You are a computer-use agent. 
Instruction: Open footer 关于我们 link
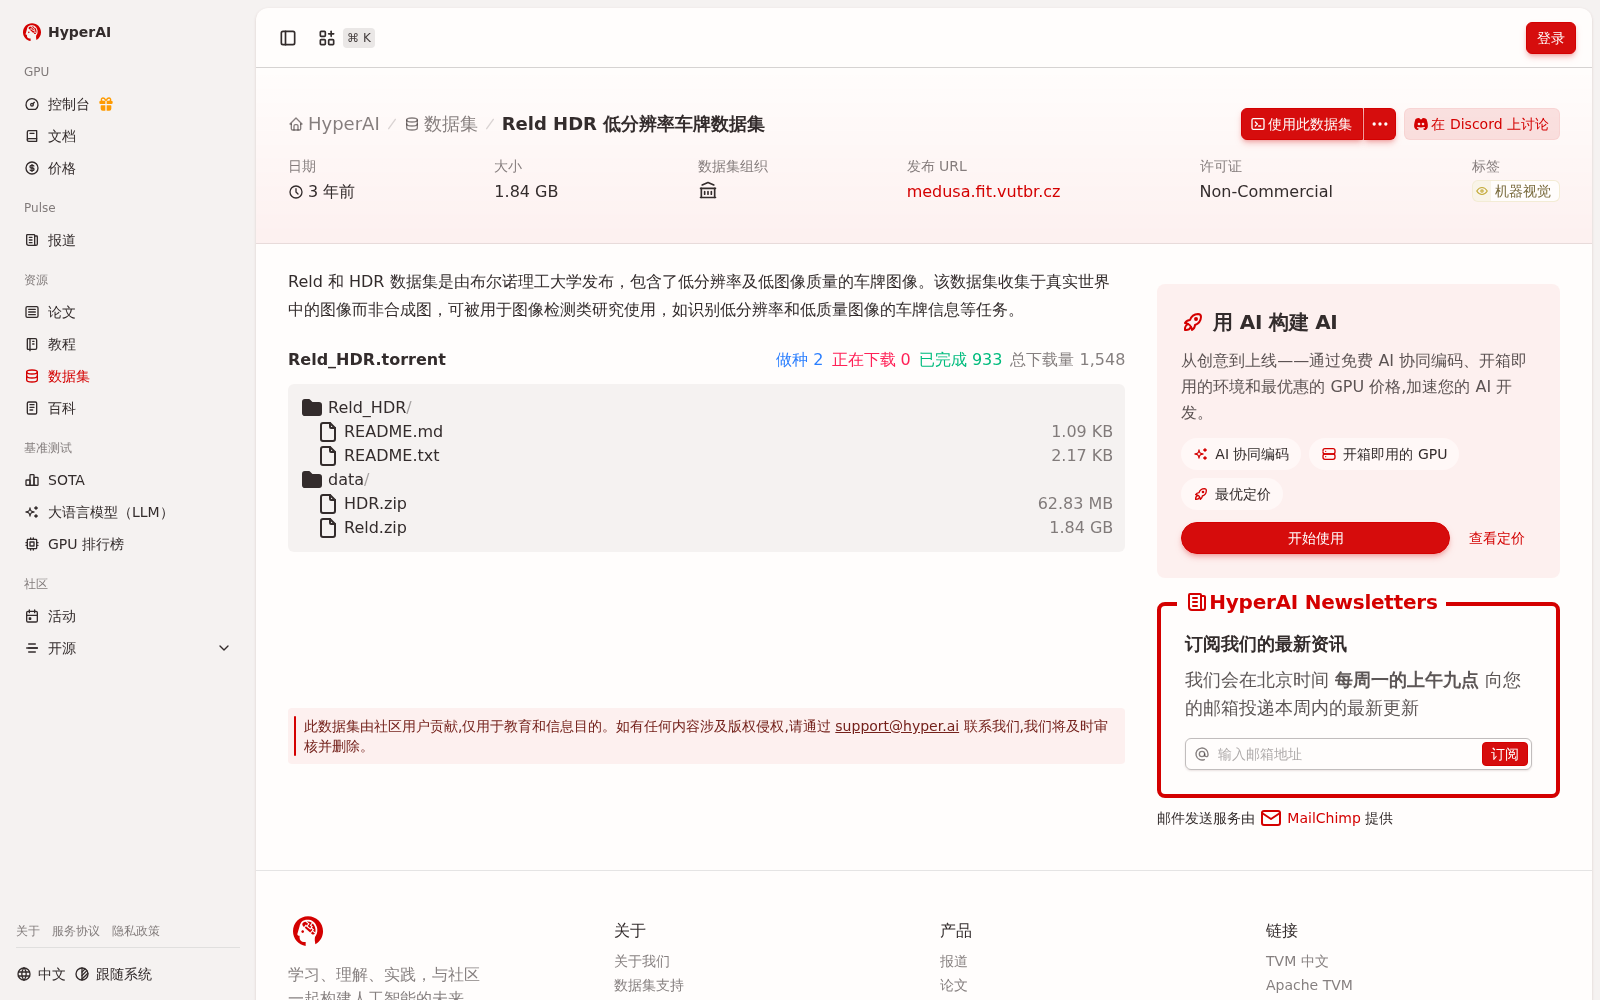pos(642,961)
